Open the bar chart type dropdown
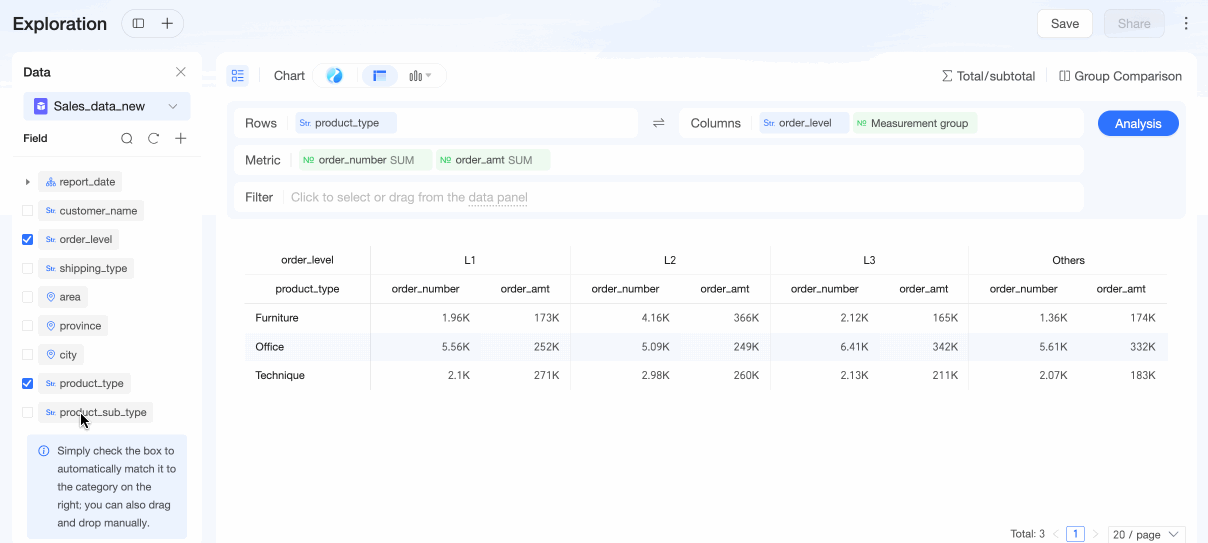This screenshot has width=1208, height=543. pos(421,76)
